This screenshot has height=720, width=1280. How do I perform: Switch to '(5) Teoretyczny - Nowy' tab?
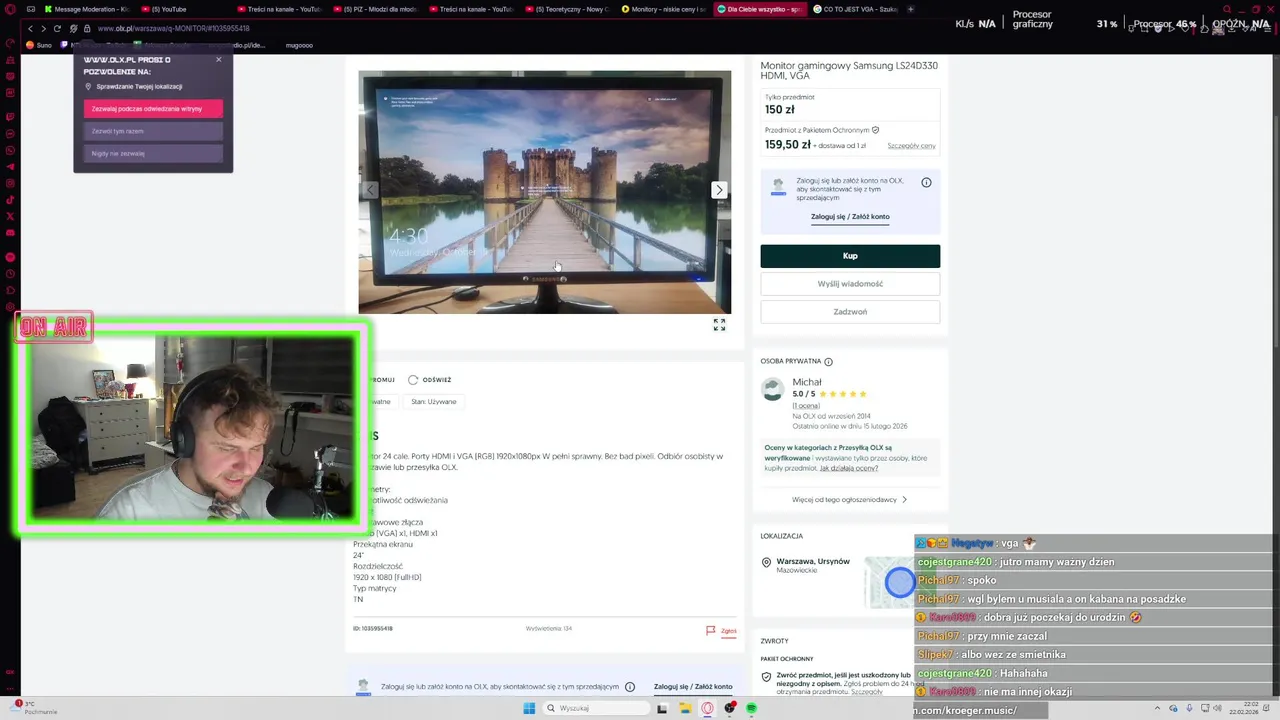coord(566,9)
